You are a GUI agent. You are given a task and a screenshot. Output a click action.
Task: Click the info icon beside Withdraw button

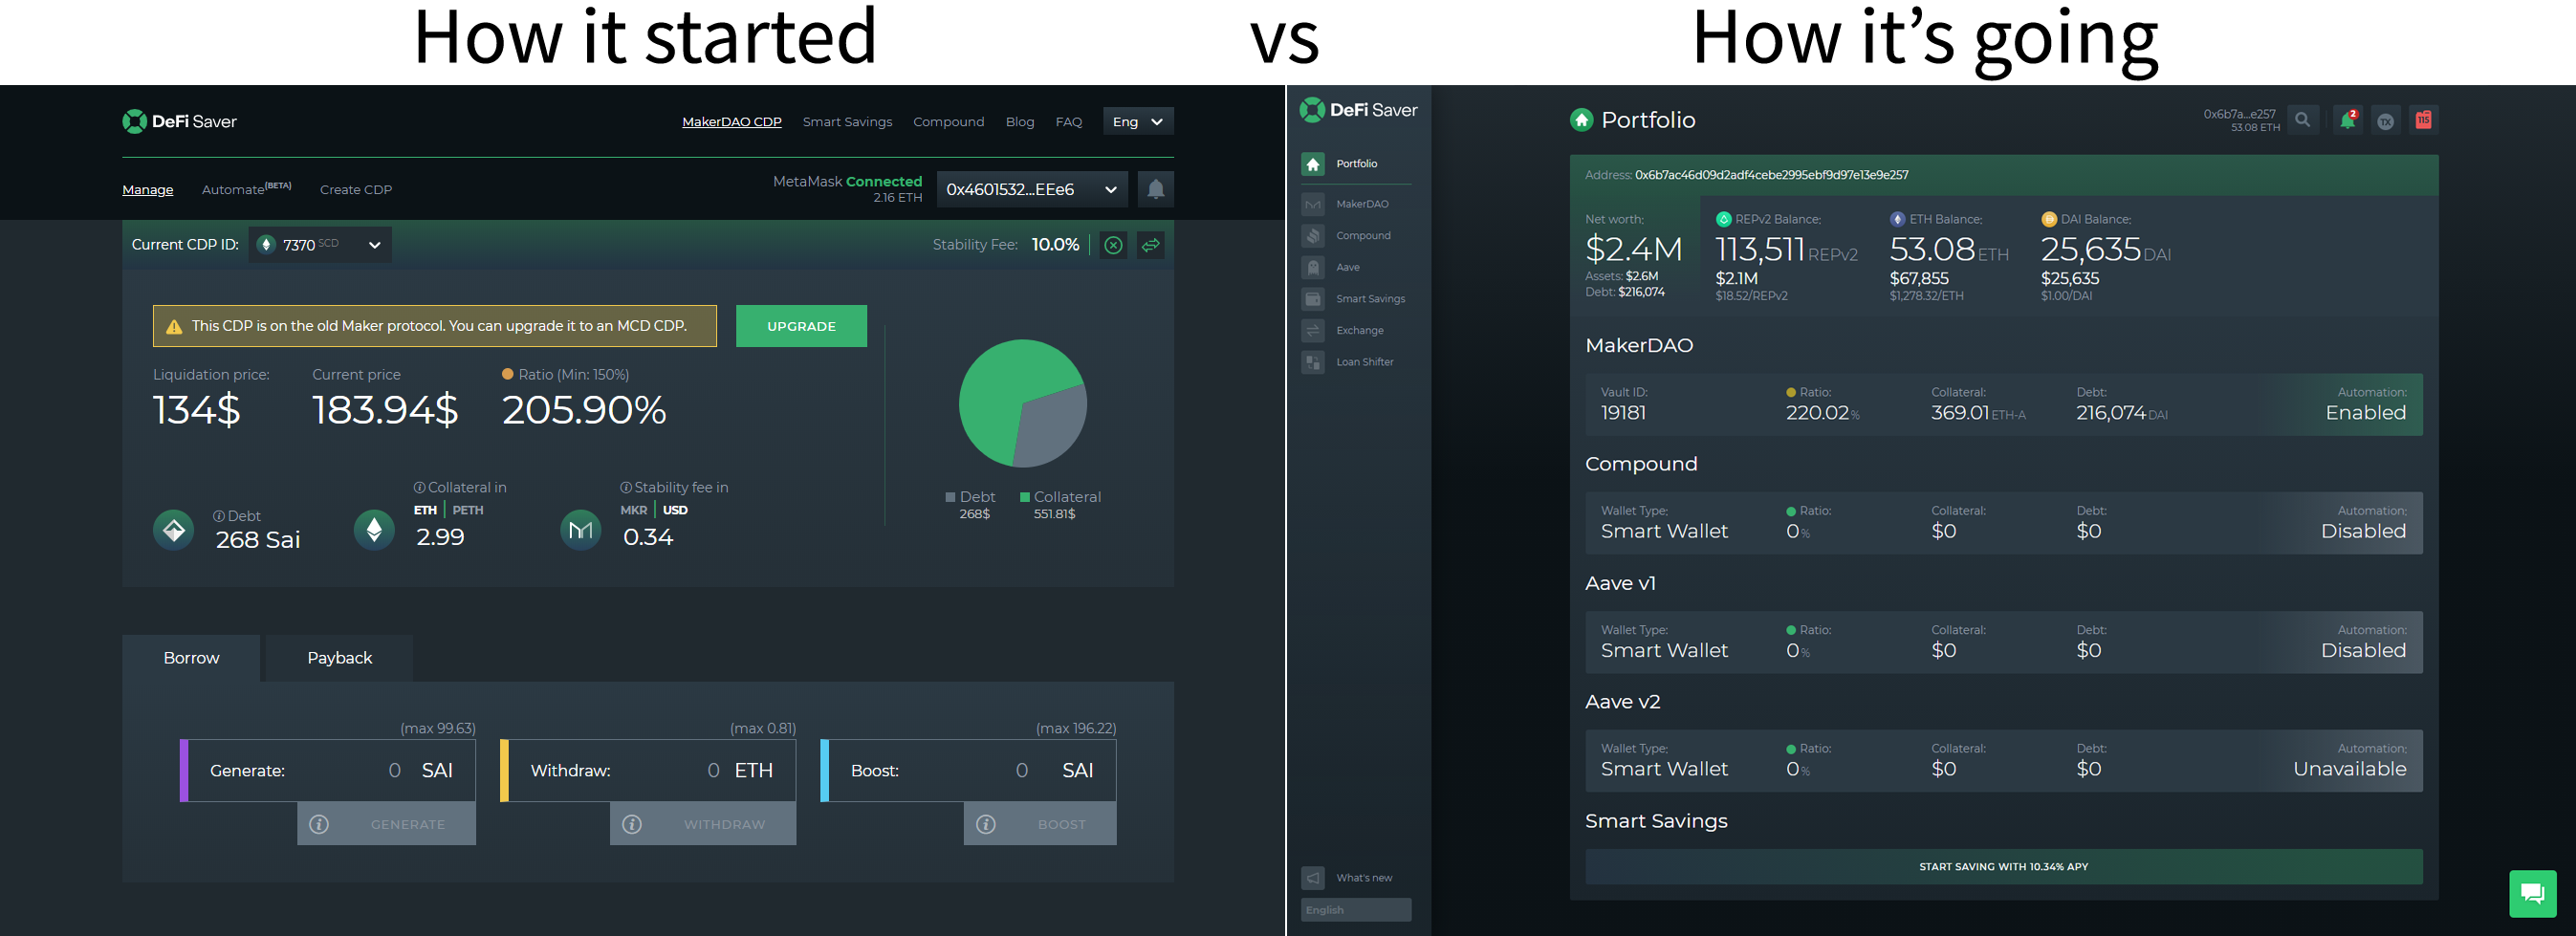pyautogui.click(x=632, y=824)
